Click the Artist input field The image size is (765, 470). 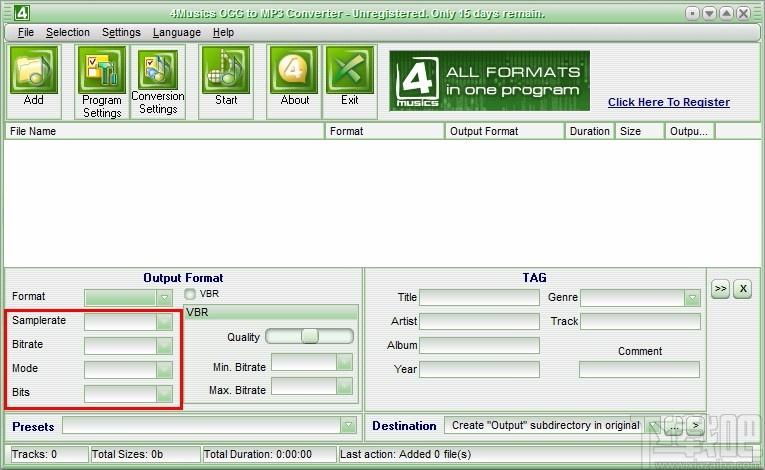(x=479, y=321)
